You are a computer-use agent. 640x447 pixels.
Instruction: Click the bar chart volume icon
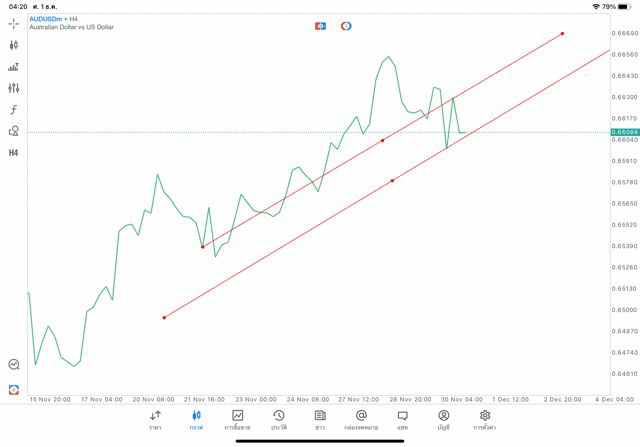(14, 67)
